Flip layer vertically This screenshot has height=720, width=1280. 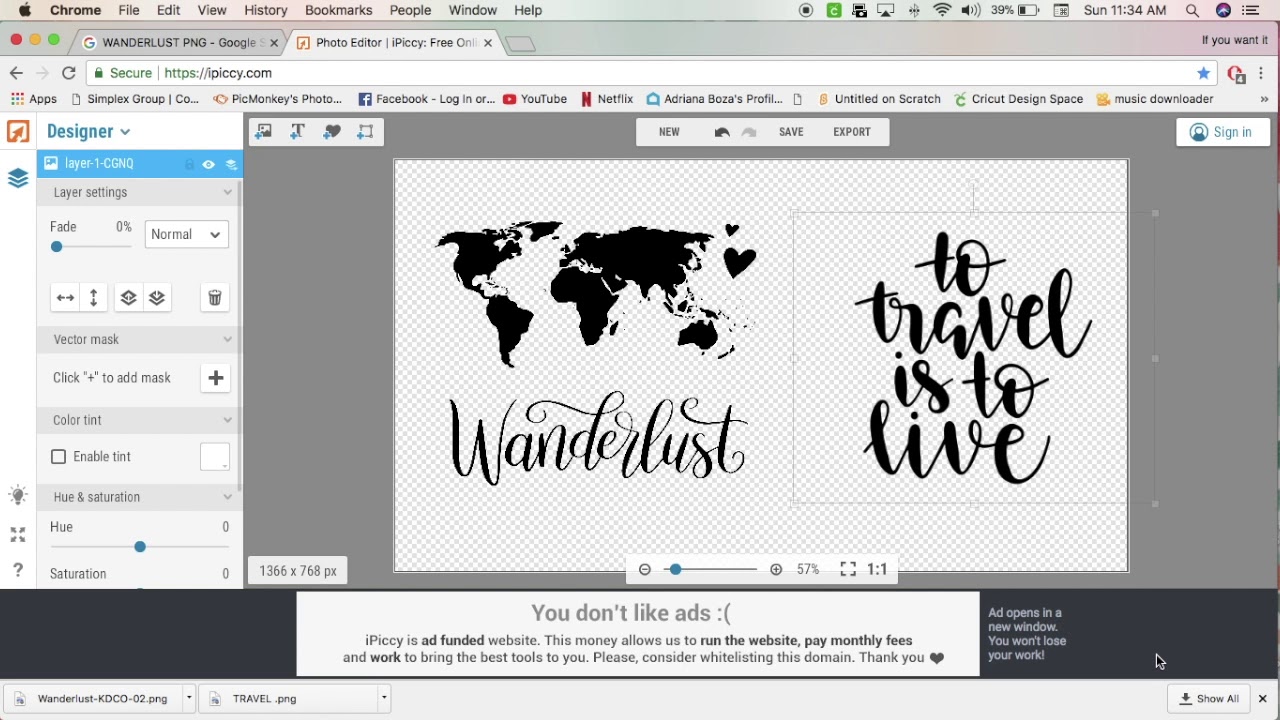(x=94, y=298)
